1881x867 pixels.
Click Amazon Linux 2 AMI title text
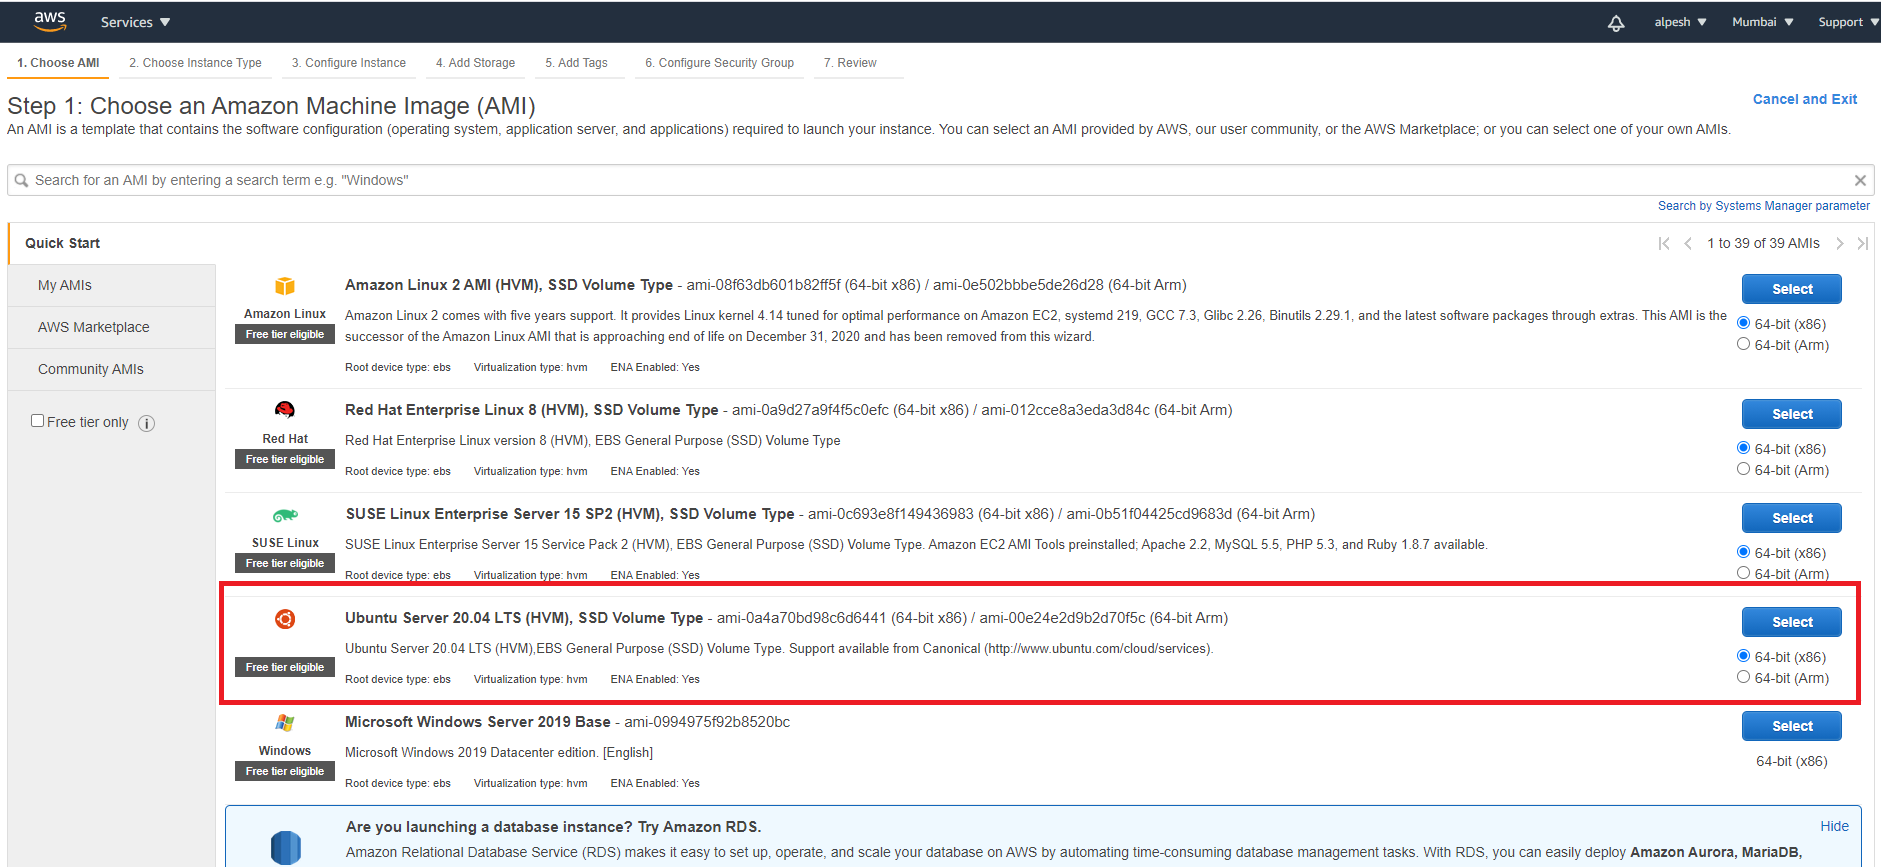click(509, 285)
